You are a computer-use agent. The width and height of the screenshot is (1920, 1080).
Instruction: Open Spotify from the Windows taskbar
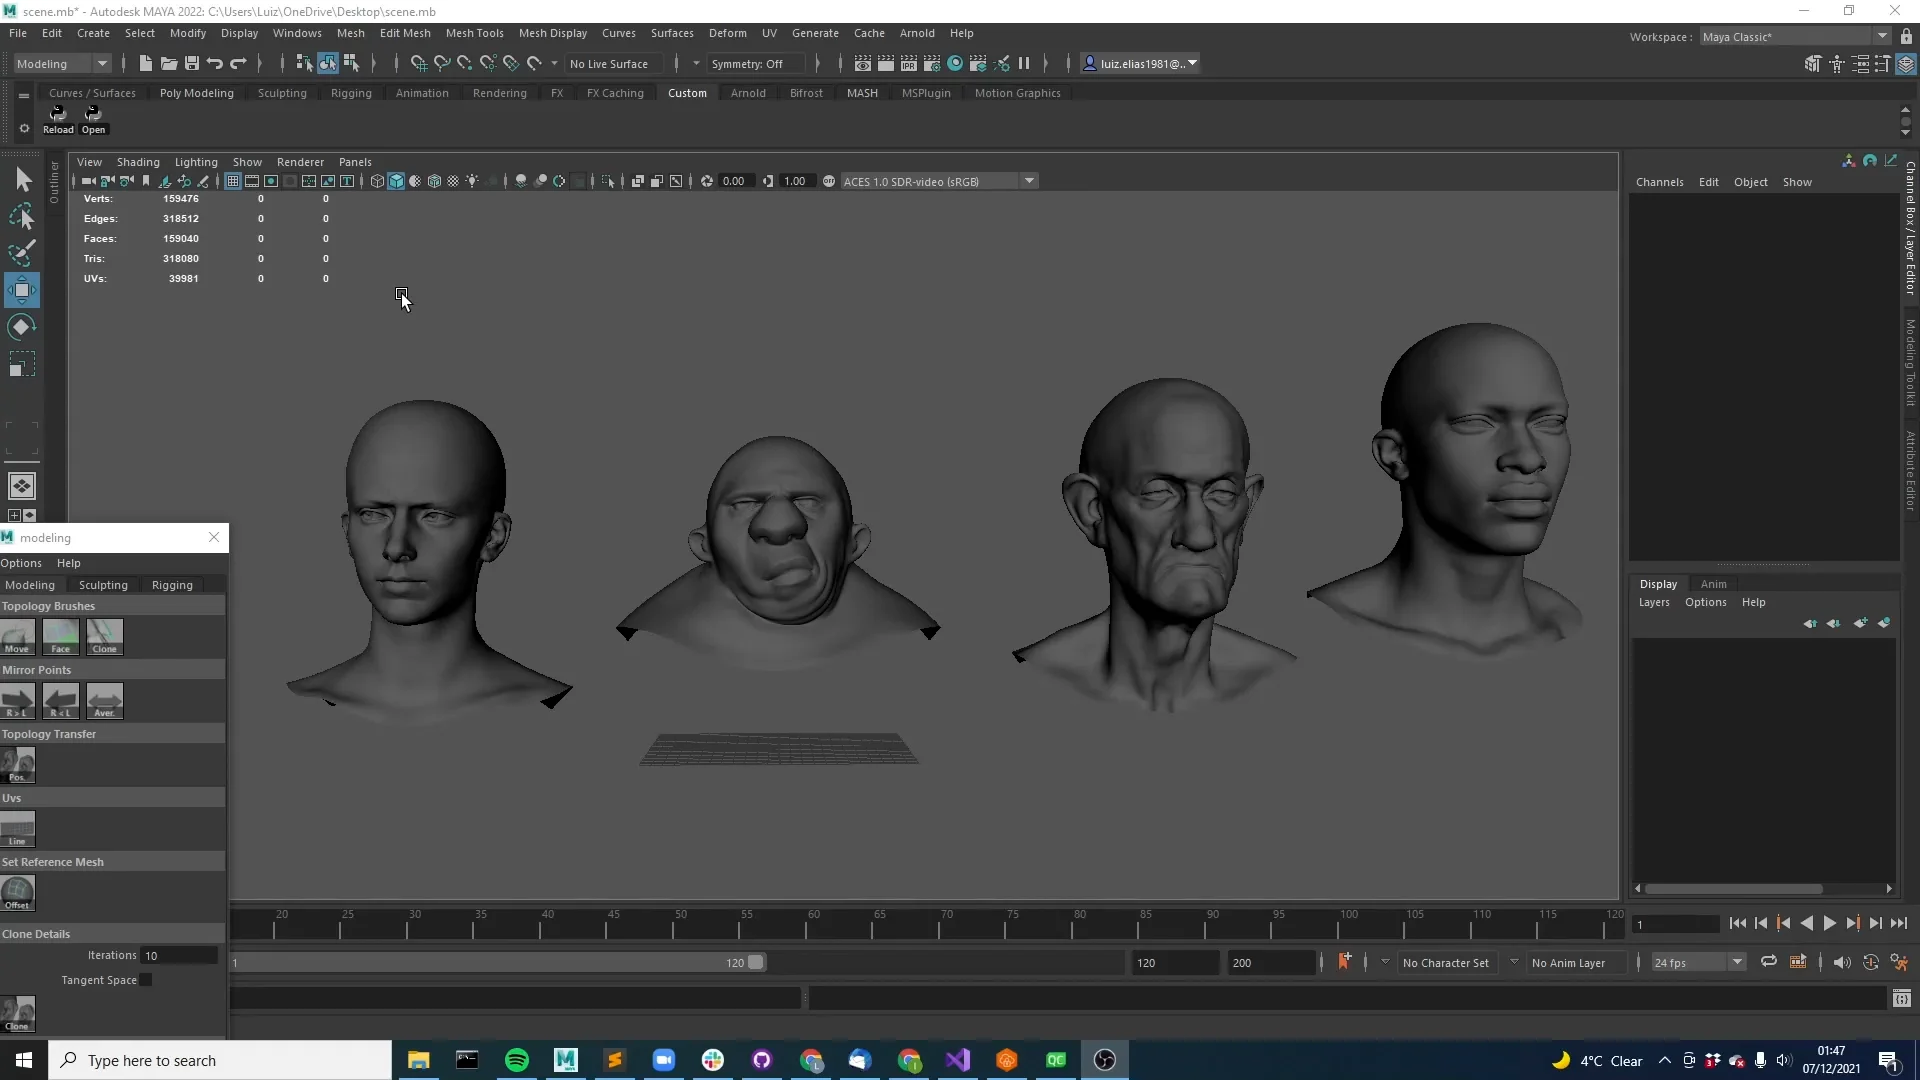[x=517, y=1060]
